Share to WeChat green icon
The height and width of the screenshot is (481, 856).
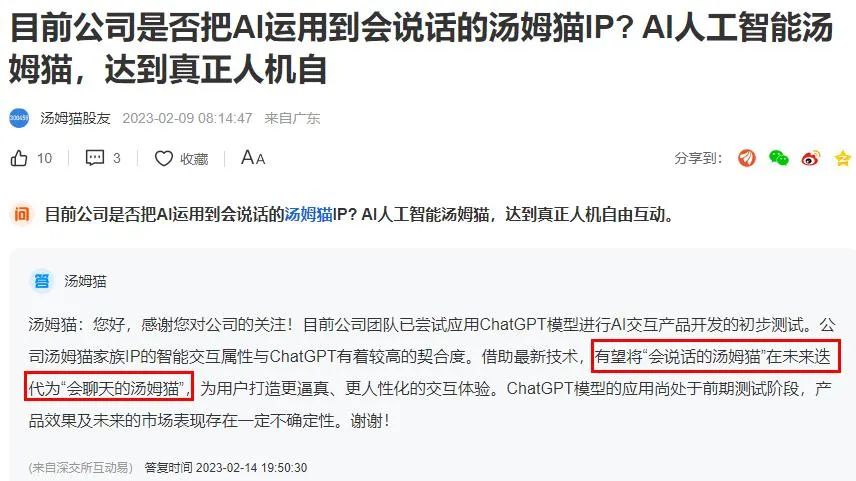778,158
